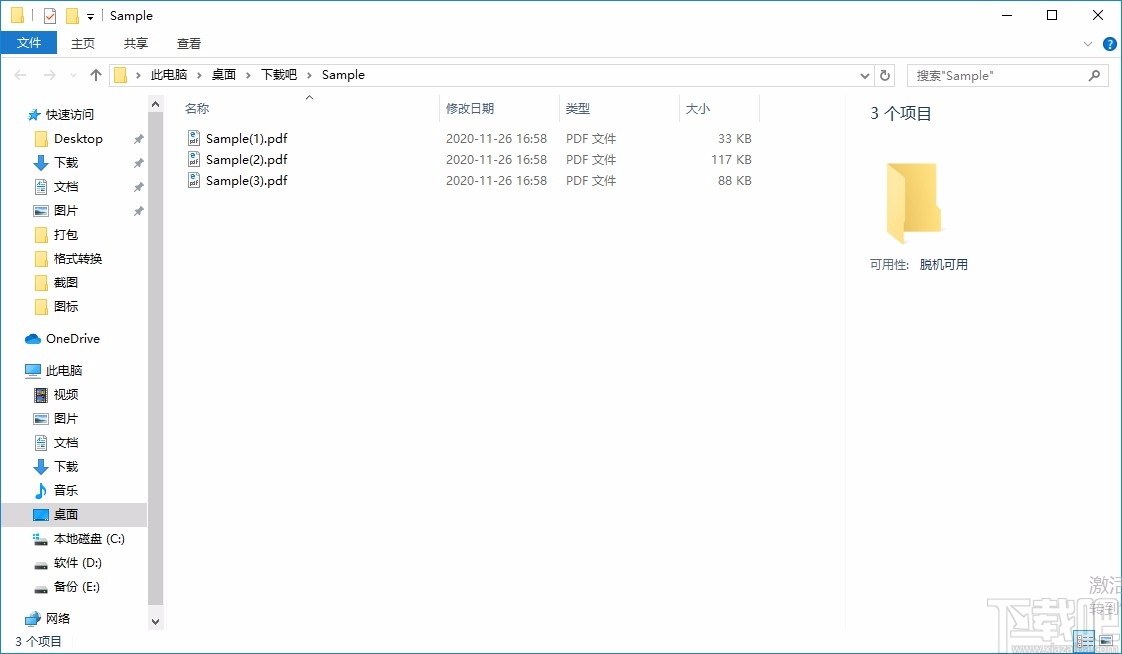
Task: Open the address bar history dropdown
Action: tap(864, 75)
